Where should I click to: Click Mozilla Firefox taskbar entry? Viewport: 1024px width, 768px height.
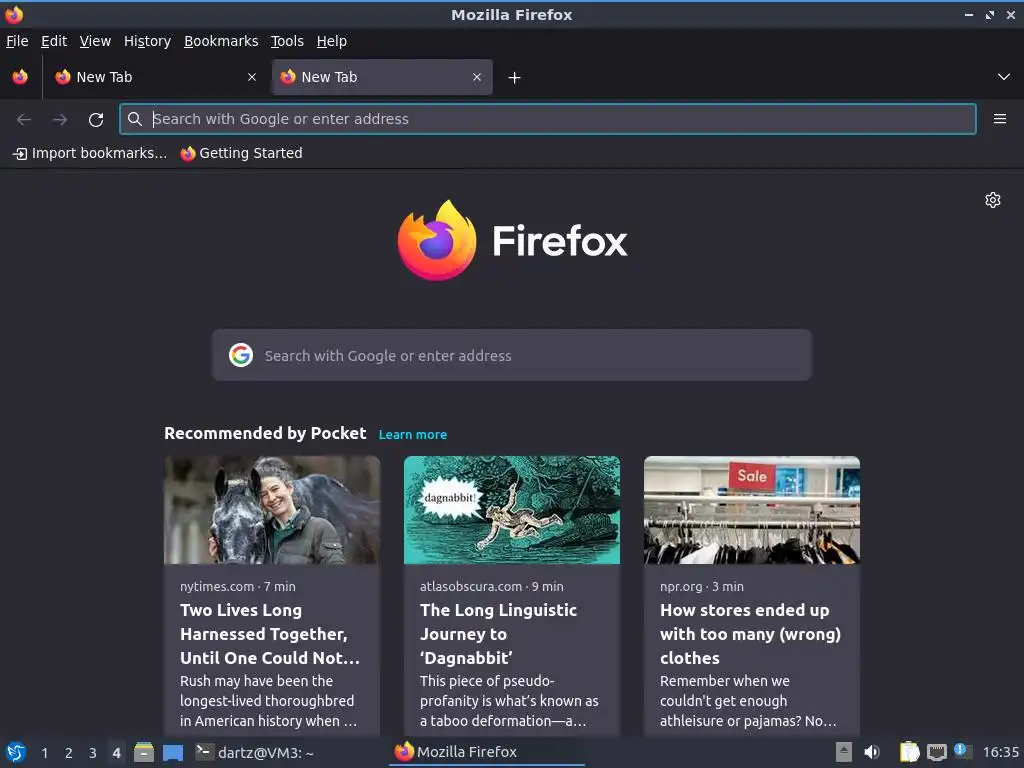tap(487, 752)
